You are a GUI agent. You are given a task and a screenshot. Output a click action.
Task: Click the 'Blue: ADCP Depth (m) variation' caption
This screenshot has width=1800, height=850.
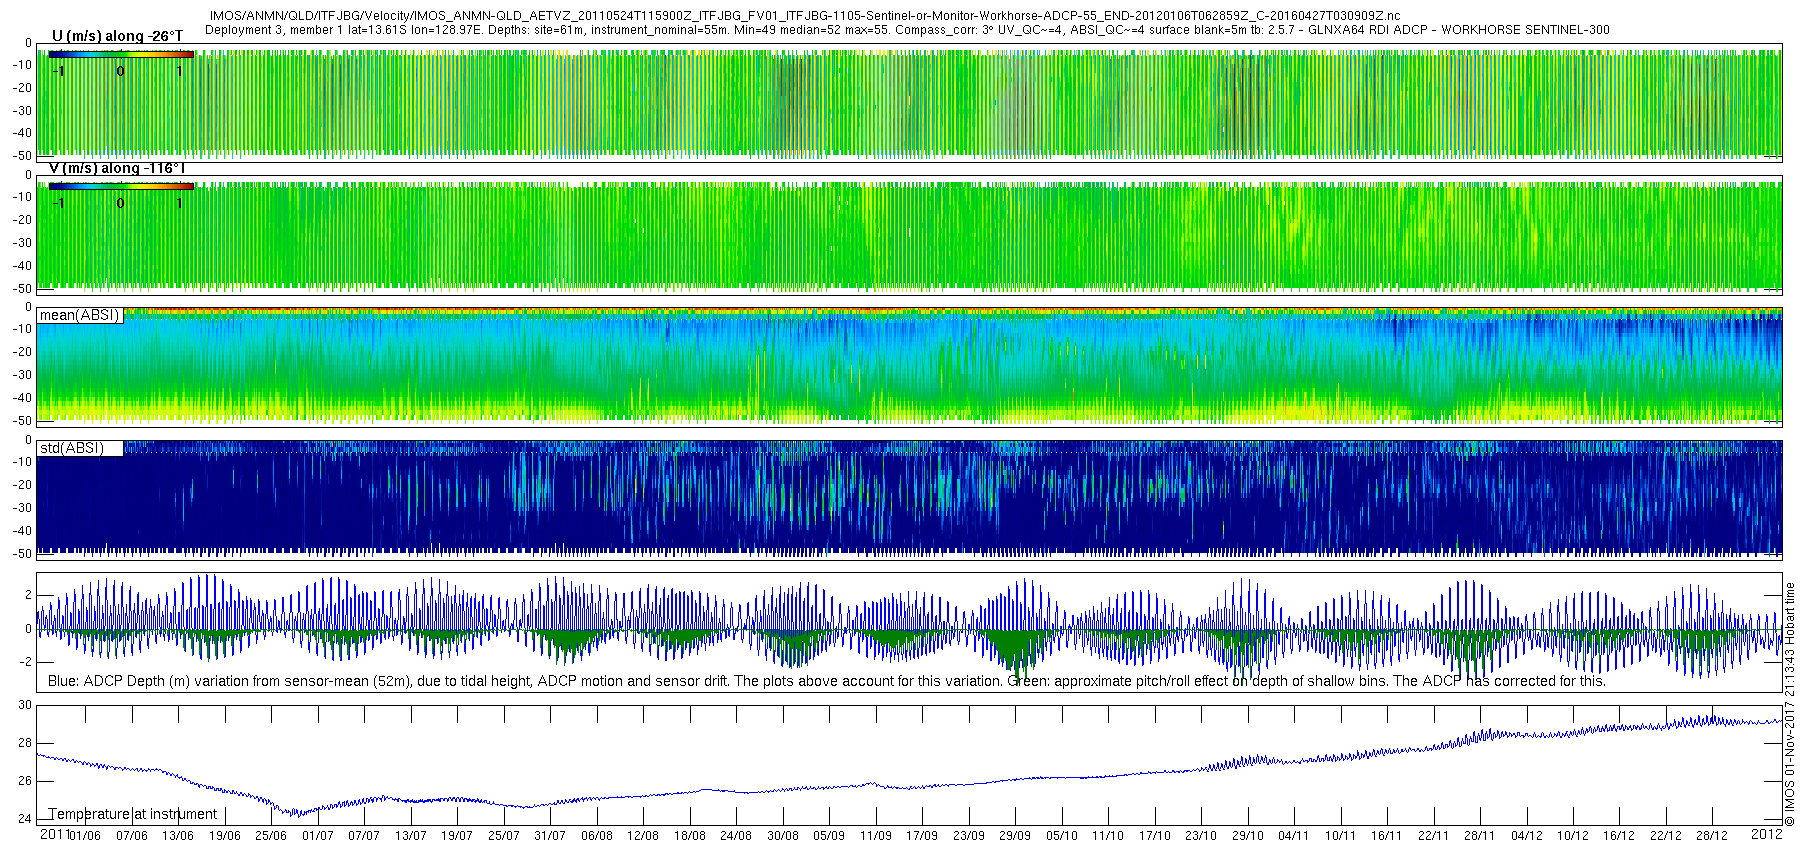click(x=826, y=681)
